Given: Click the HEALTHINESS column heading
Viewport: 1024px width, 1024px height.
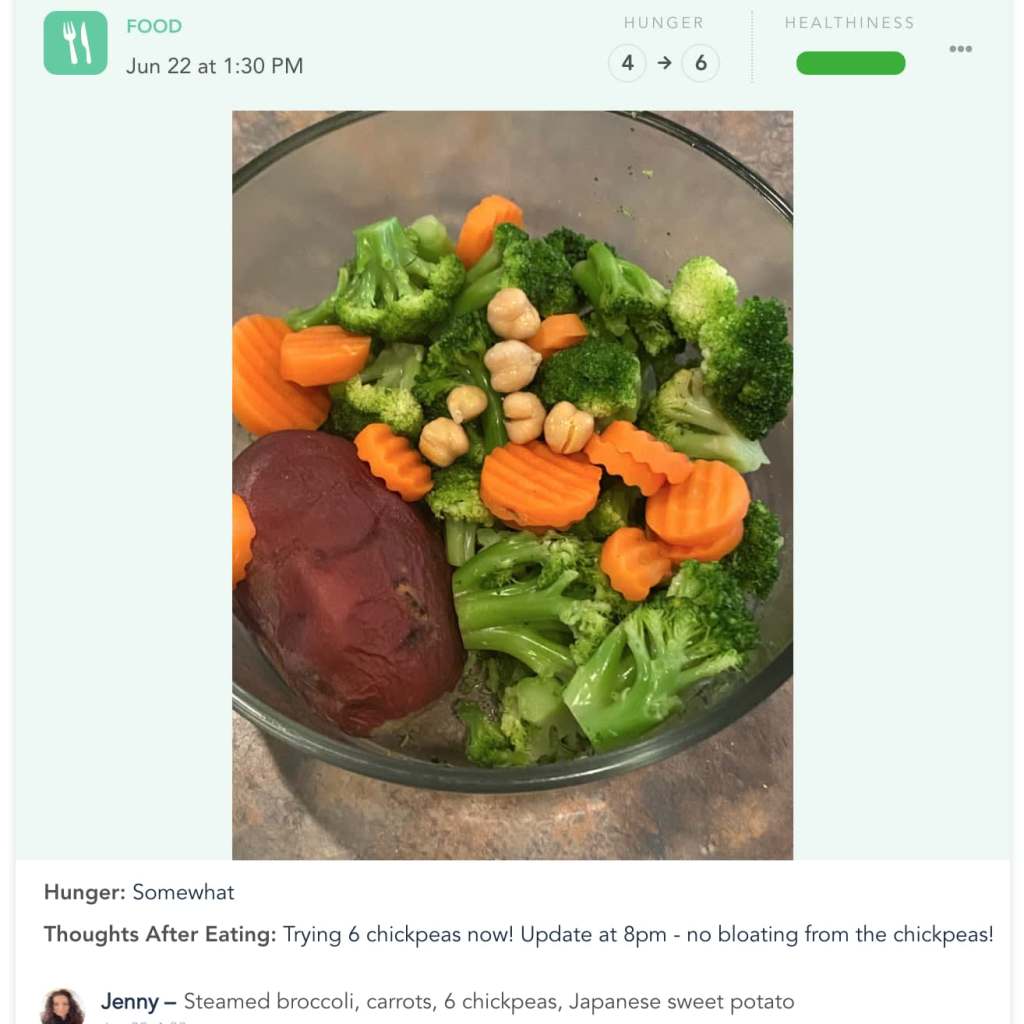Looking at the screenshot, I should [850, 23].
